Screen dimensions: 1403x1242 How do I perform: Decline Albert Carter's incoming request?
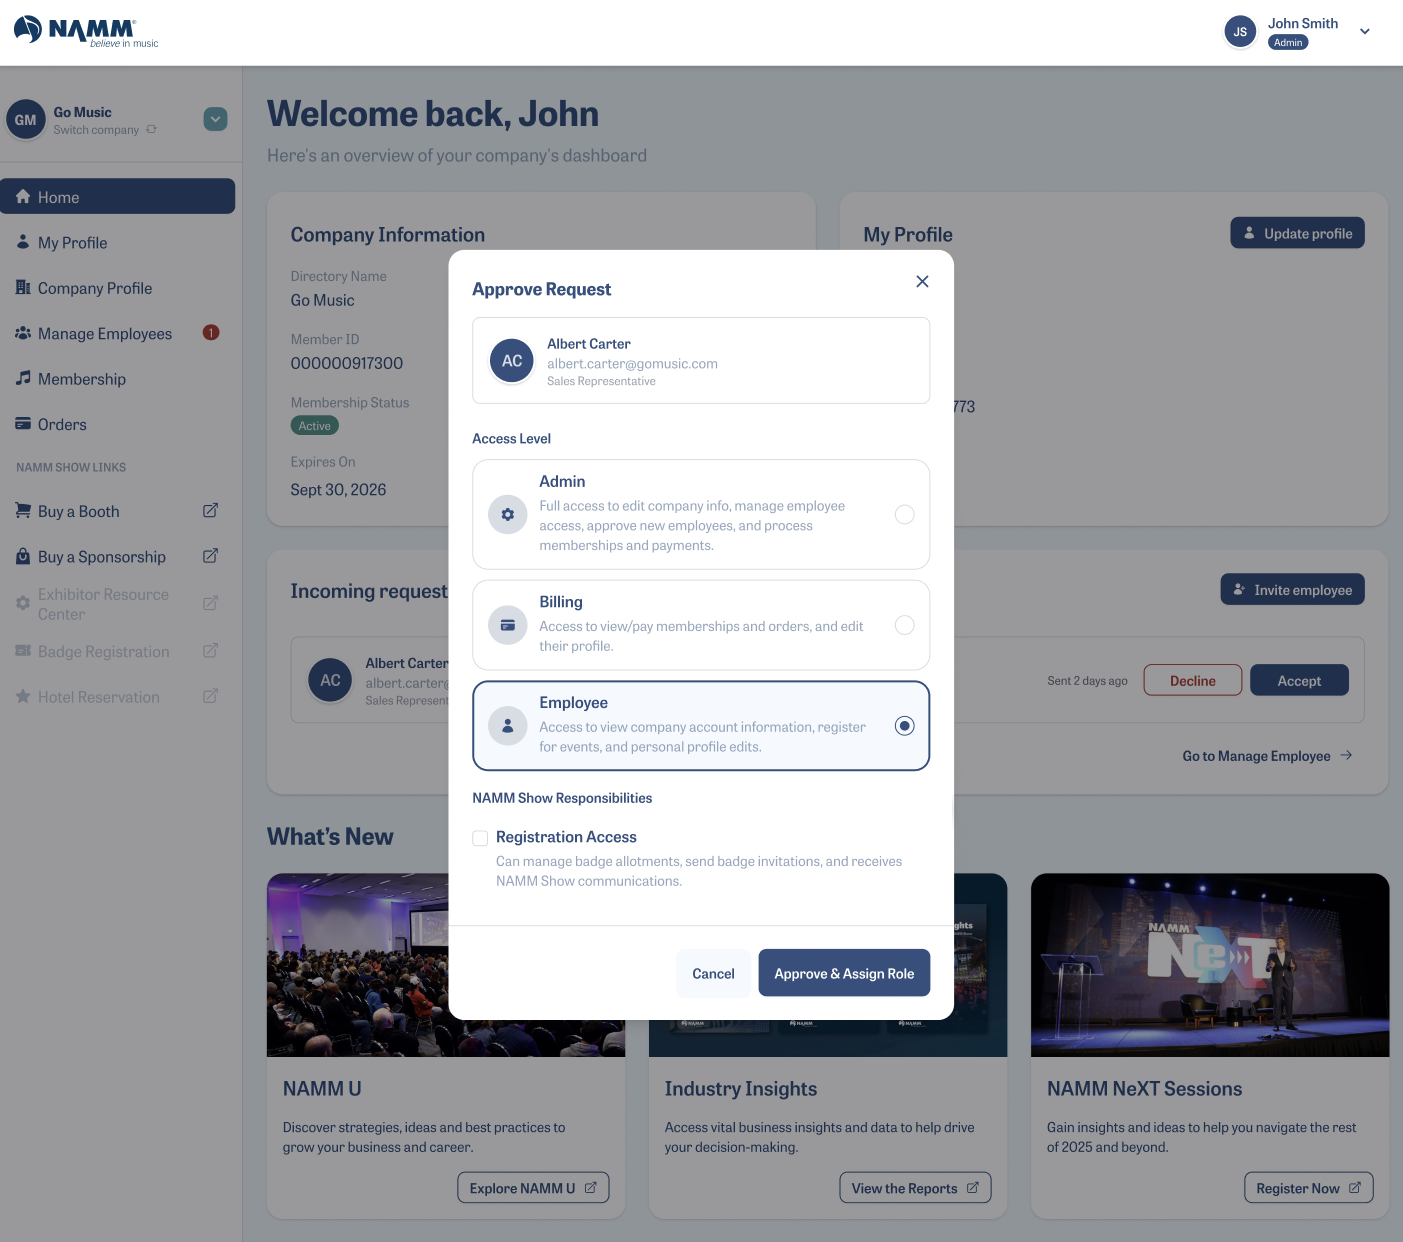click(1193, 680)
